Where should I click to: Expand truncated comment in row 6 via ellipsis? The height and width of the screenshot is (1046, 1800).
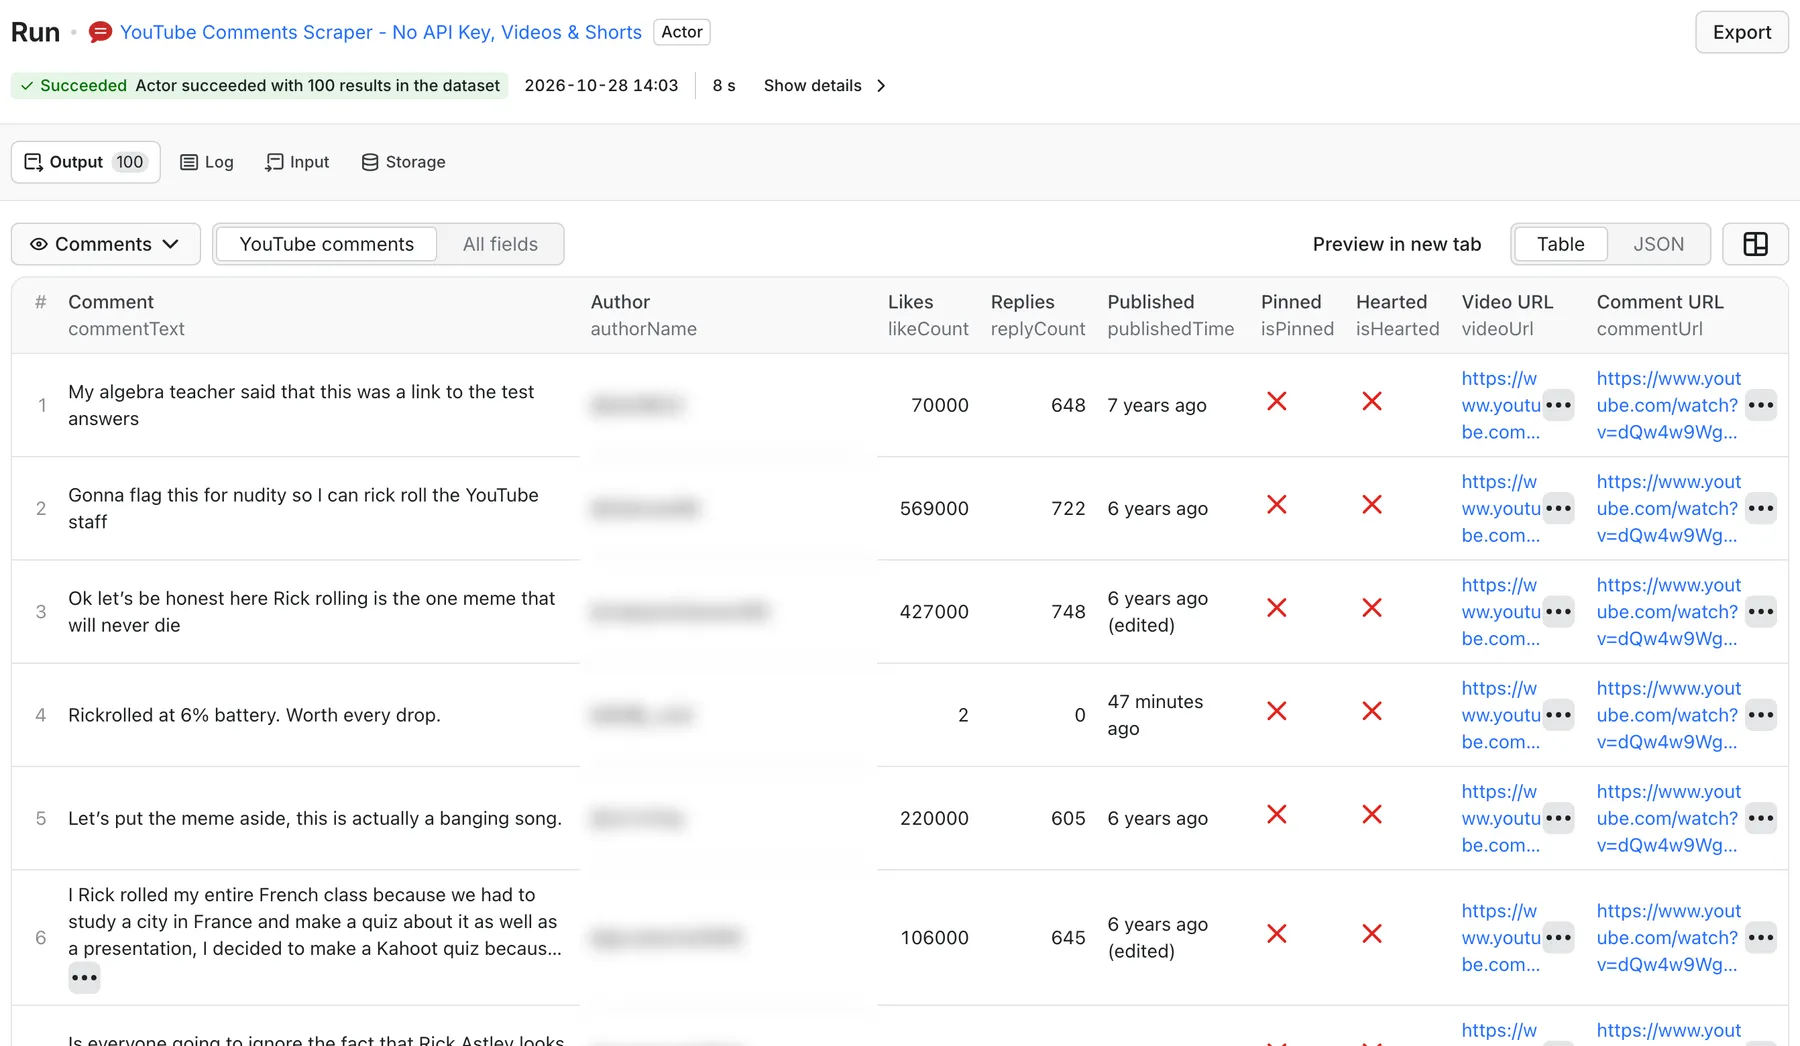(x=84, y=978)
